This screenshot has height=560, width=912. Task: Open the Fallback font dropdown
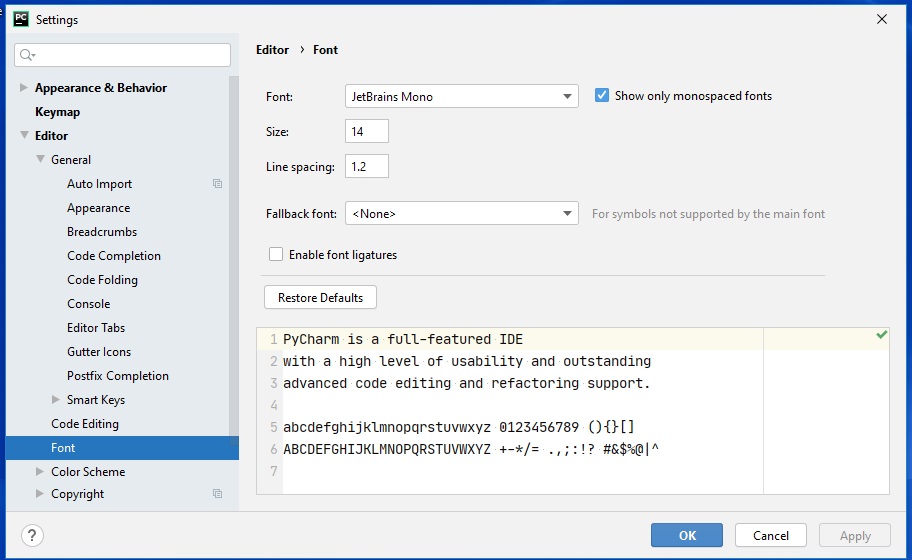461,214
